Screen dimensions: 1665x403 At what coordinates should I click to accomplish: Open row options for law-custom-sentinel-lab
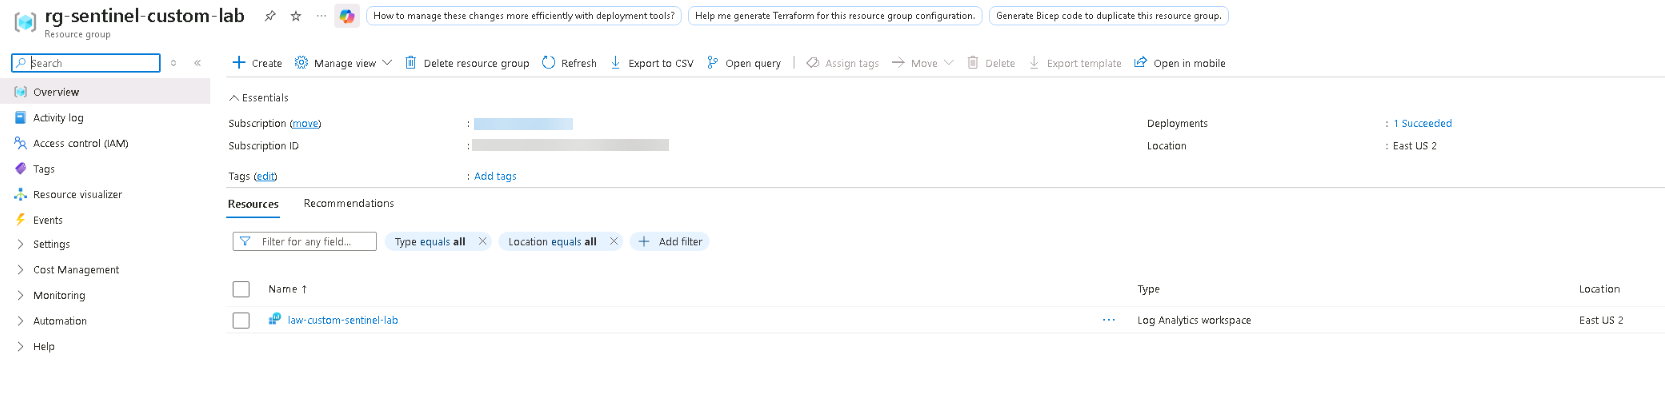tap(1109, 320)
